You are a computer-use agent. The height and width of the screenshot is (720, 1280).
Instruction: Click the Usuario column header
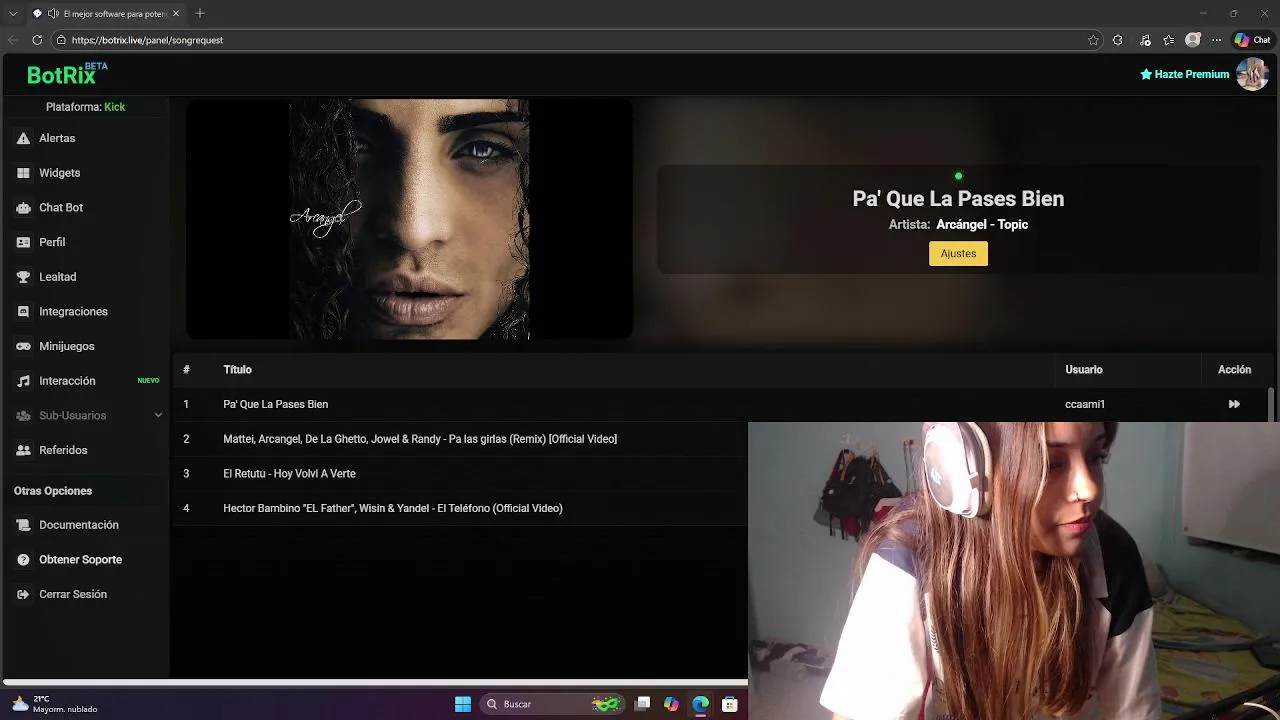(x=1083, y=370)
